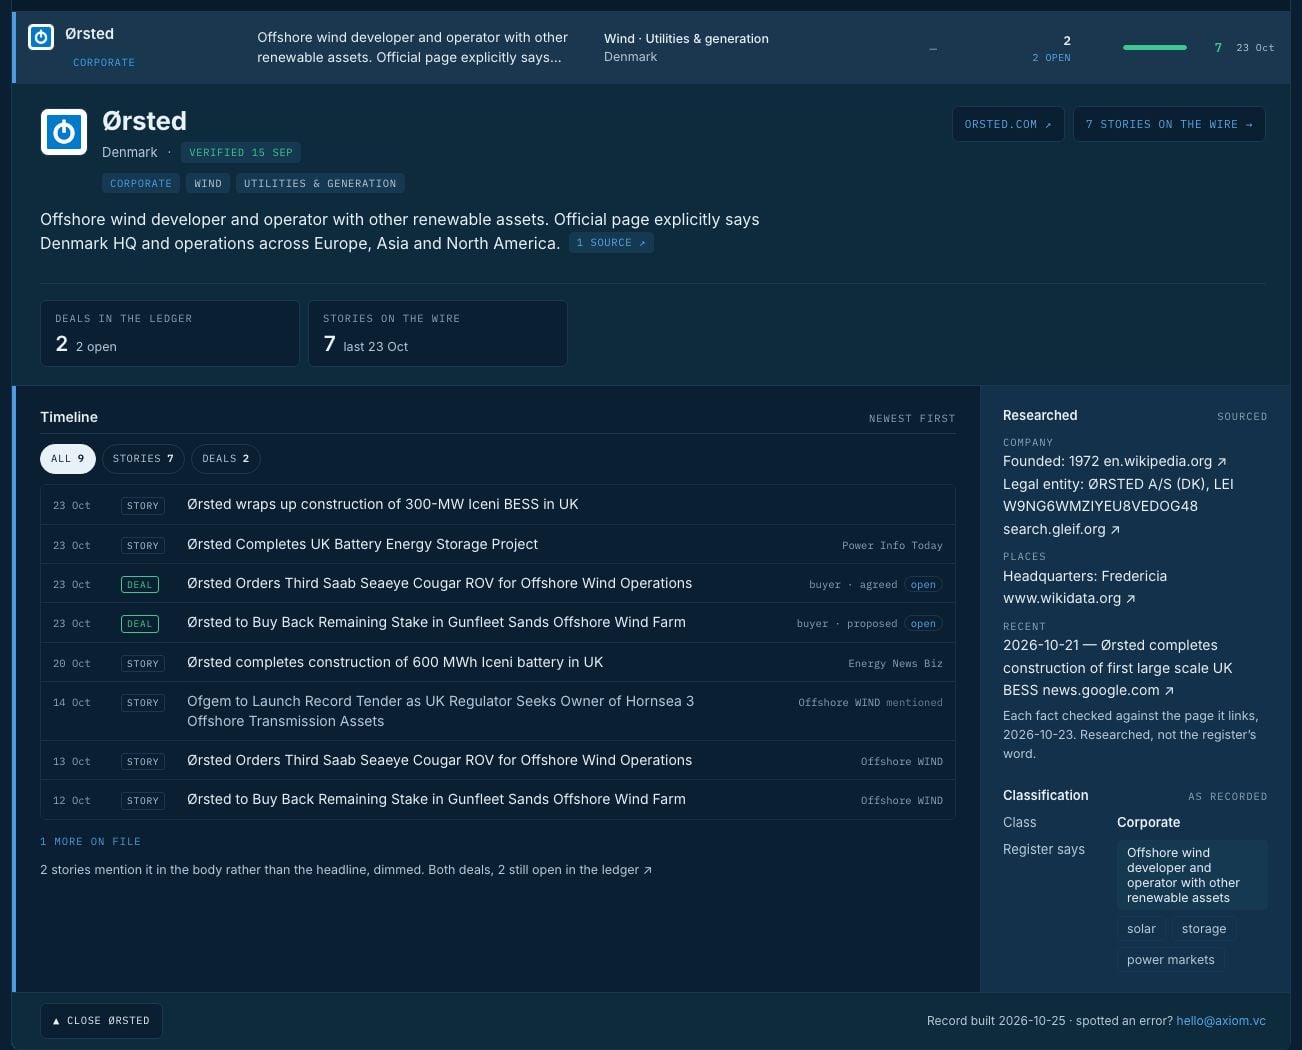Click the '2 OPEN' count in the top row

(1051, 58)
